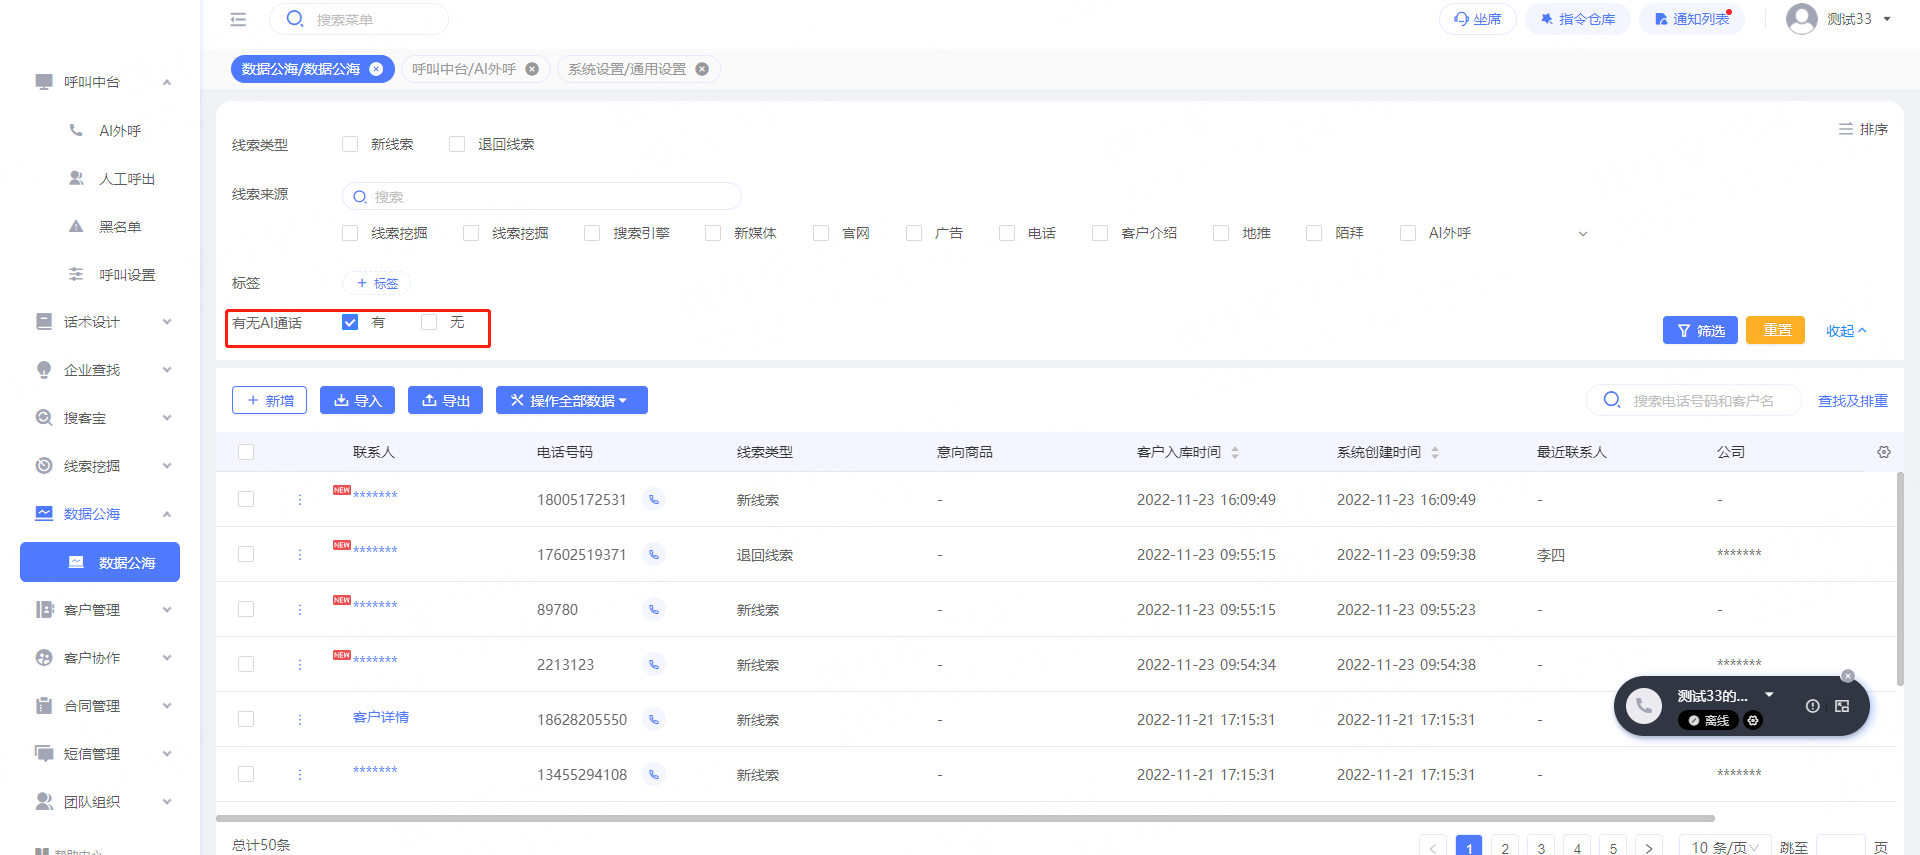Click the phone icon next to 18005172531

point(654,499)
